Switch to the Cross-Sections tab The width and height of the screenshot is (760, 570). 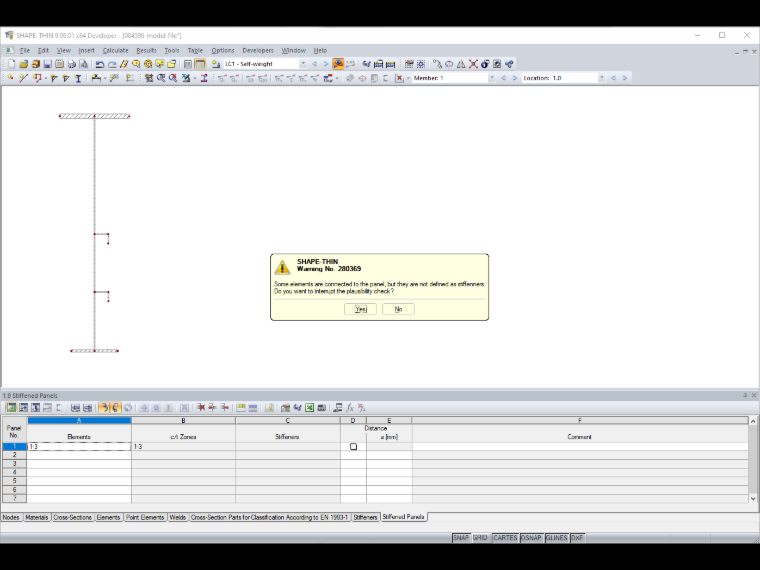(72, 517)
